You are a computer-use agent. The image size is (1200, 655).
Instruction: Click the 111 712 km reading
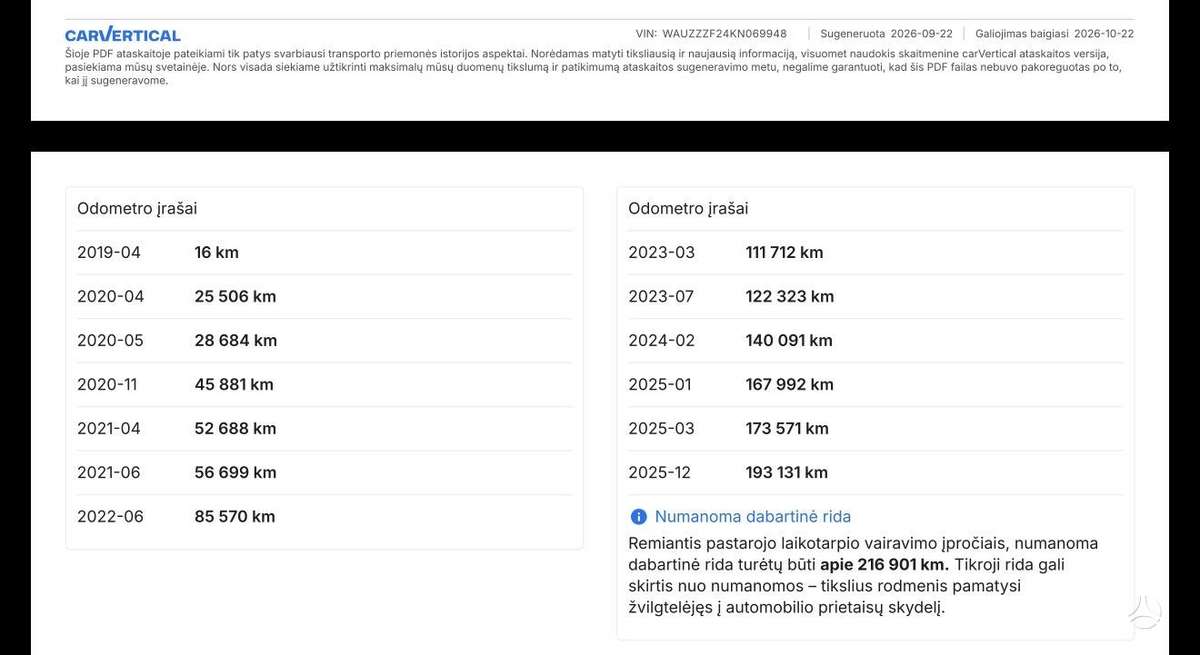785,253
